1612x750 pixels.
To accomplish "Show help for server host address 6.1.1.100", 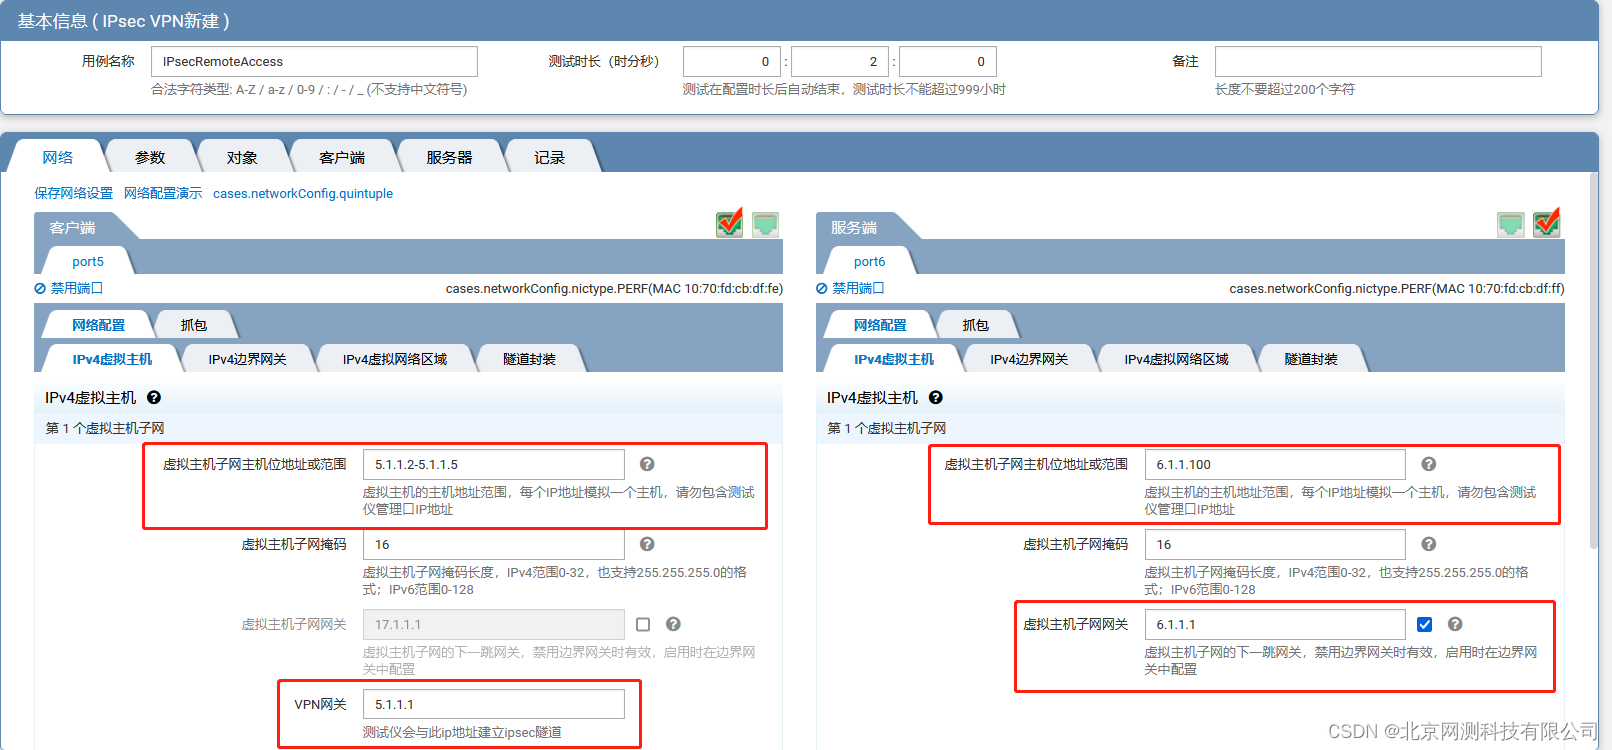I will pyautogui.click(x=1429, y=464).
